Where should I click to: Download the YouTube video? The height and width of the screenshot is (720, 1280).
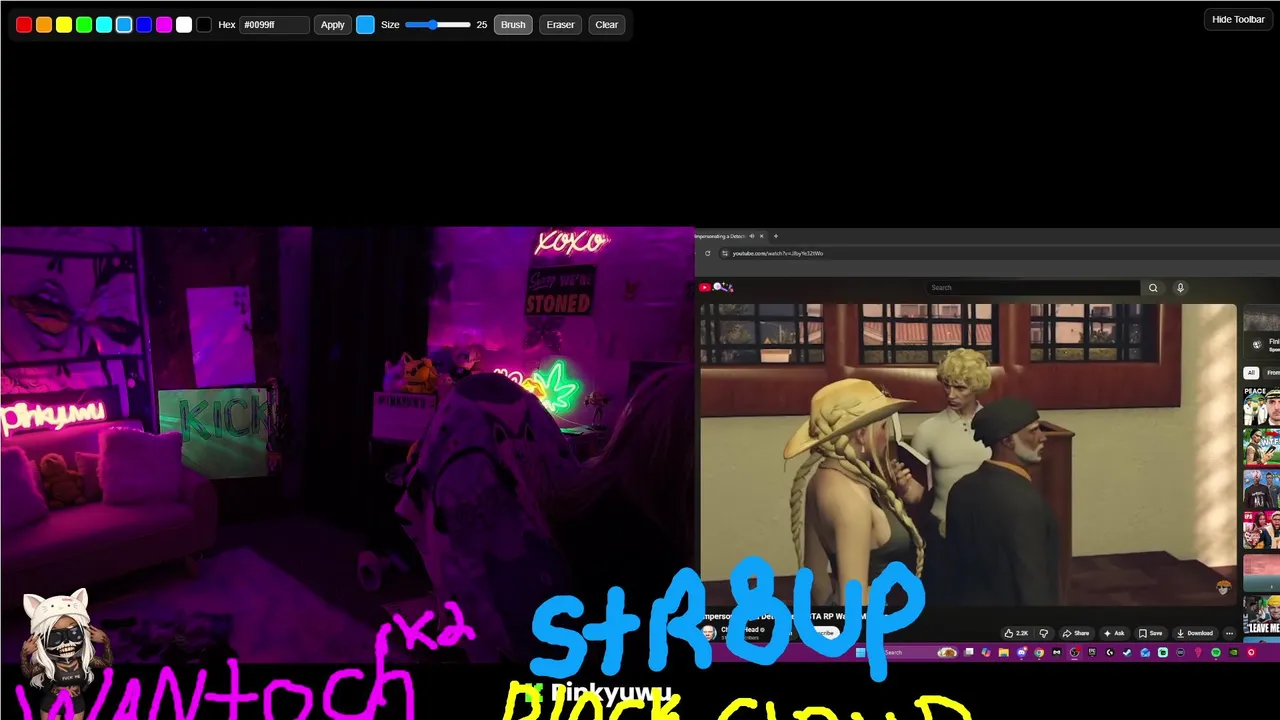[x=1195, y=633]
